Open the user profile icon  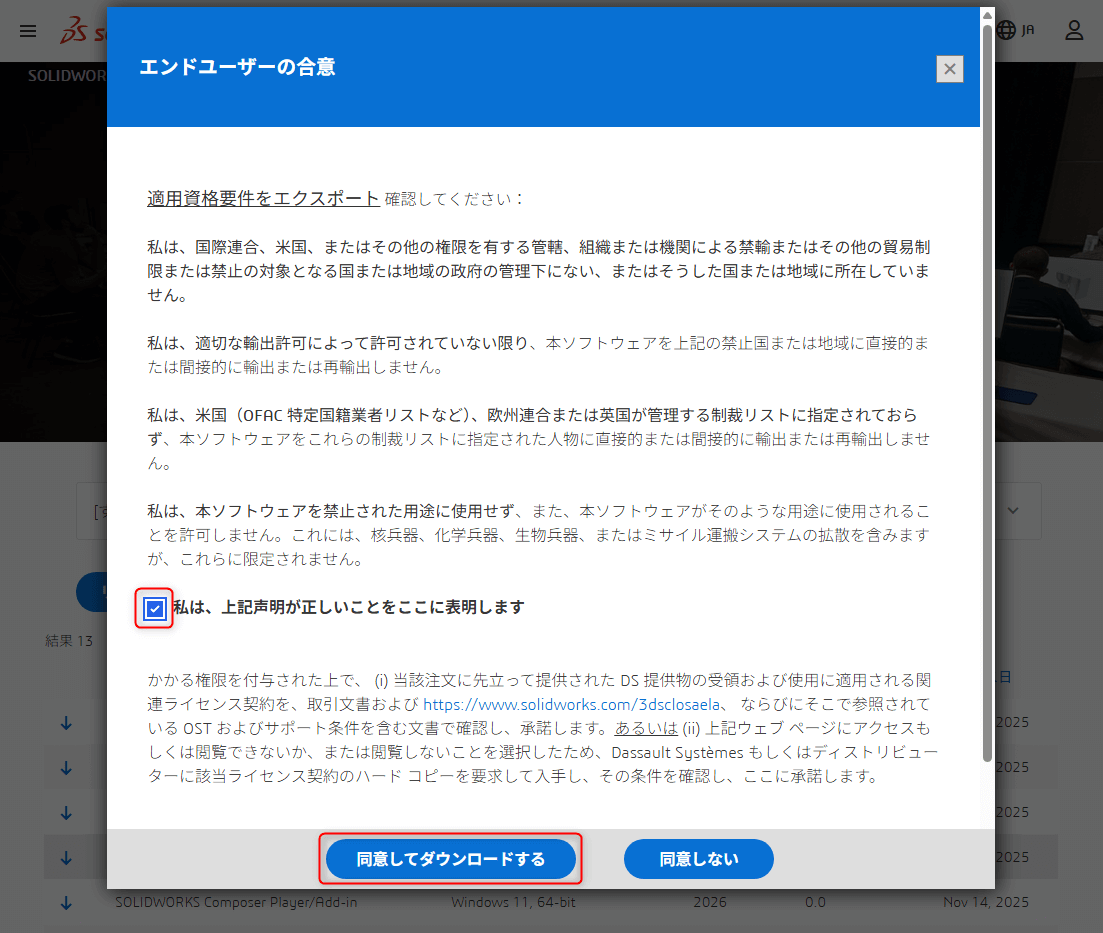[x=1074, y=30]
